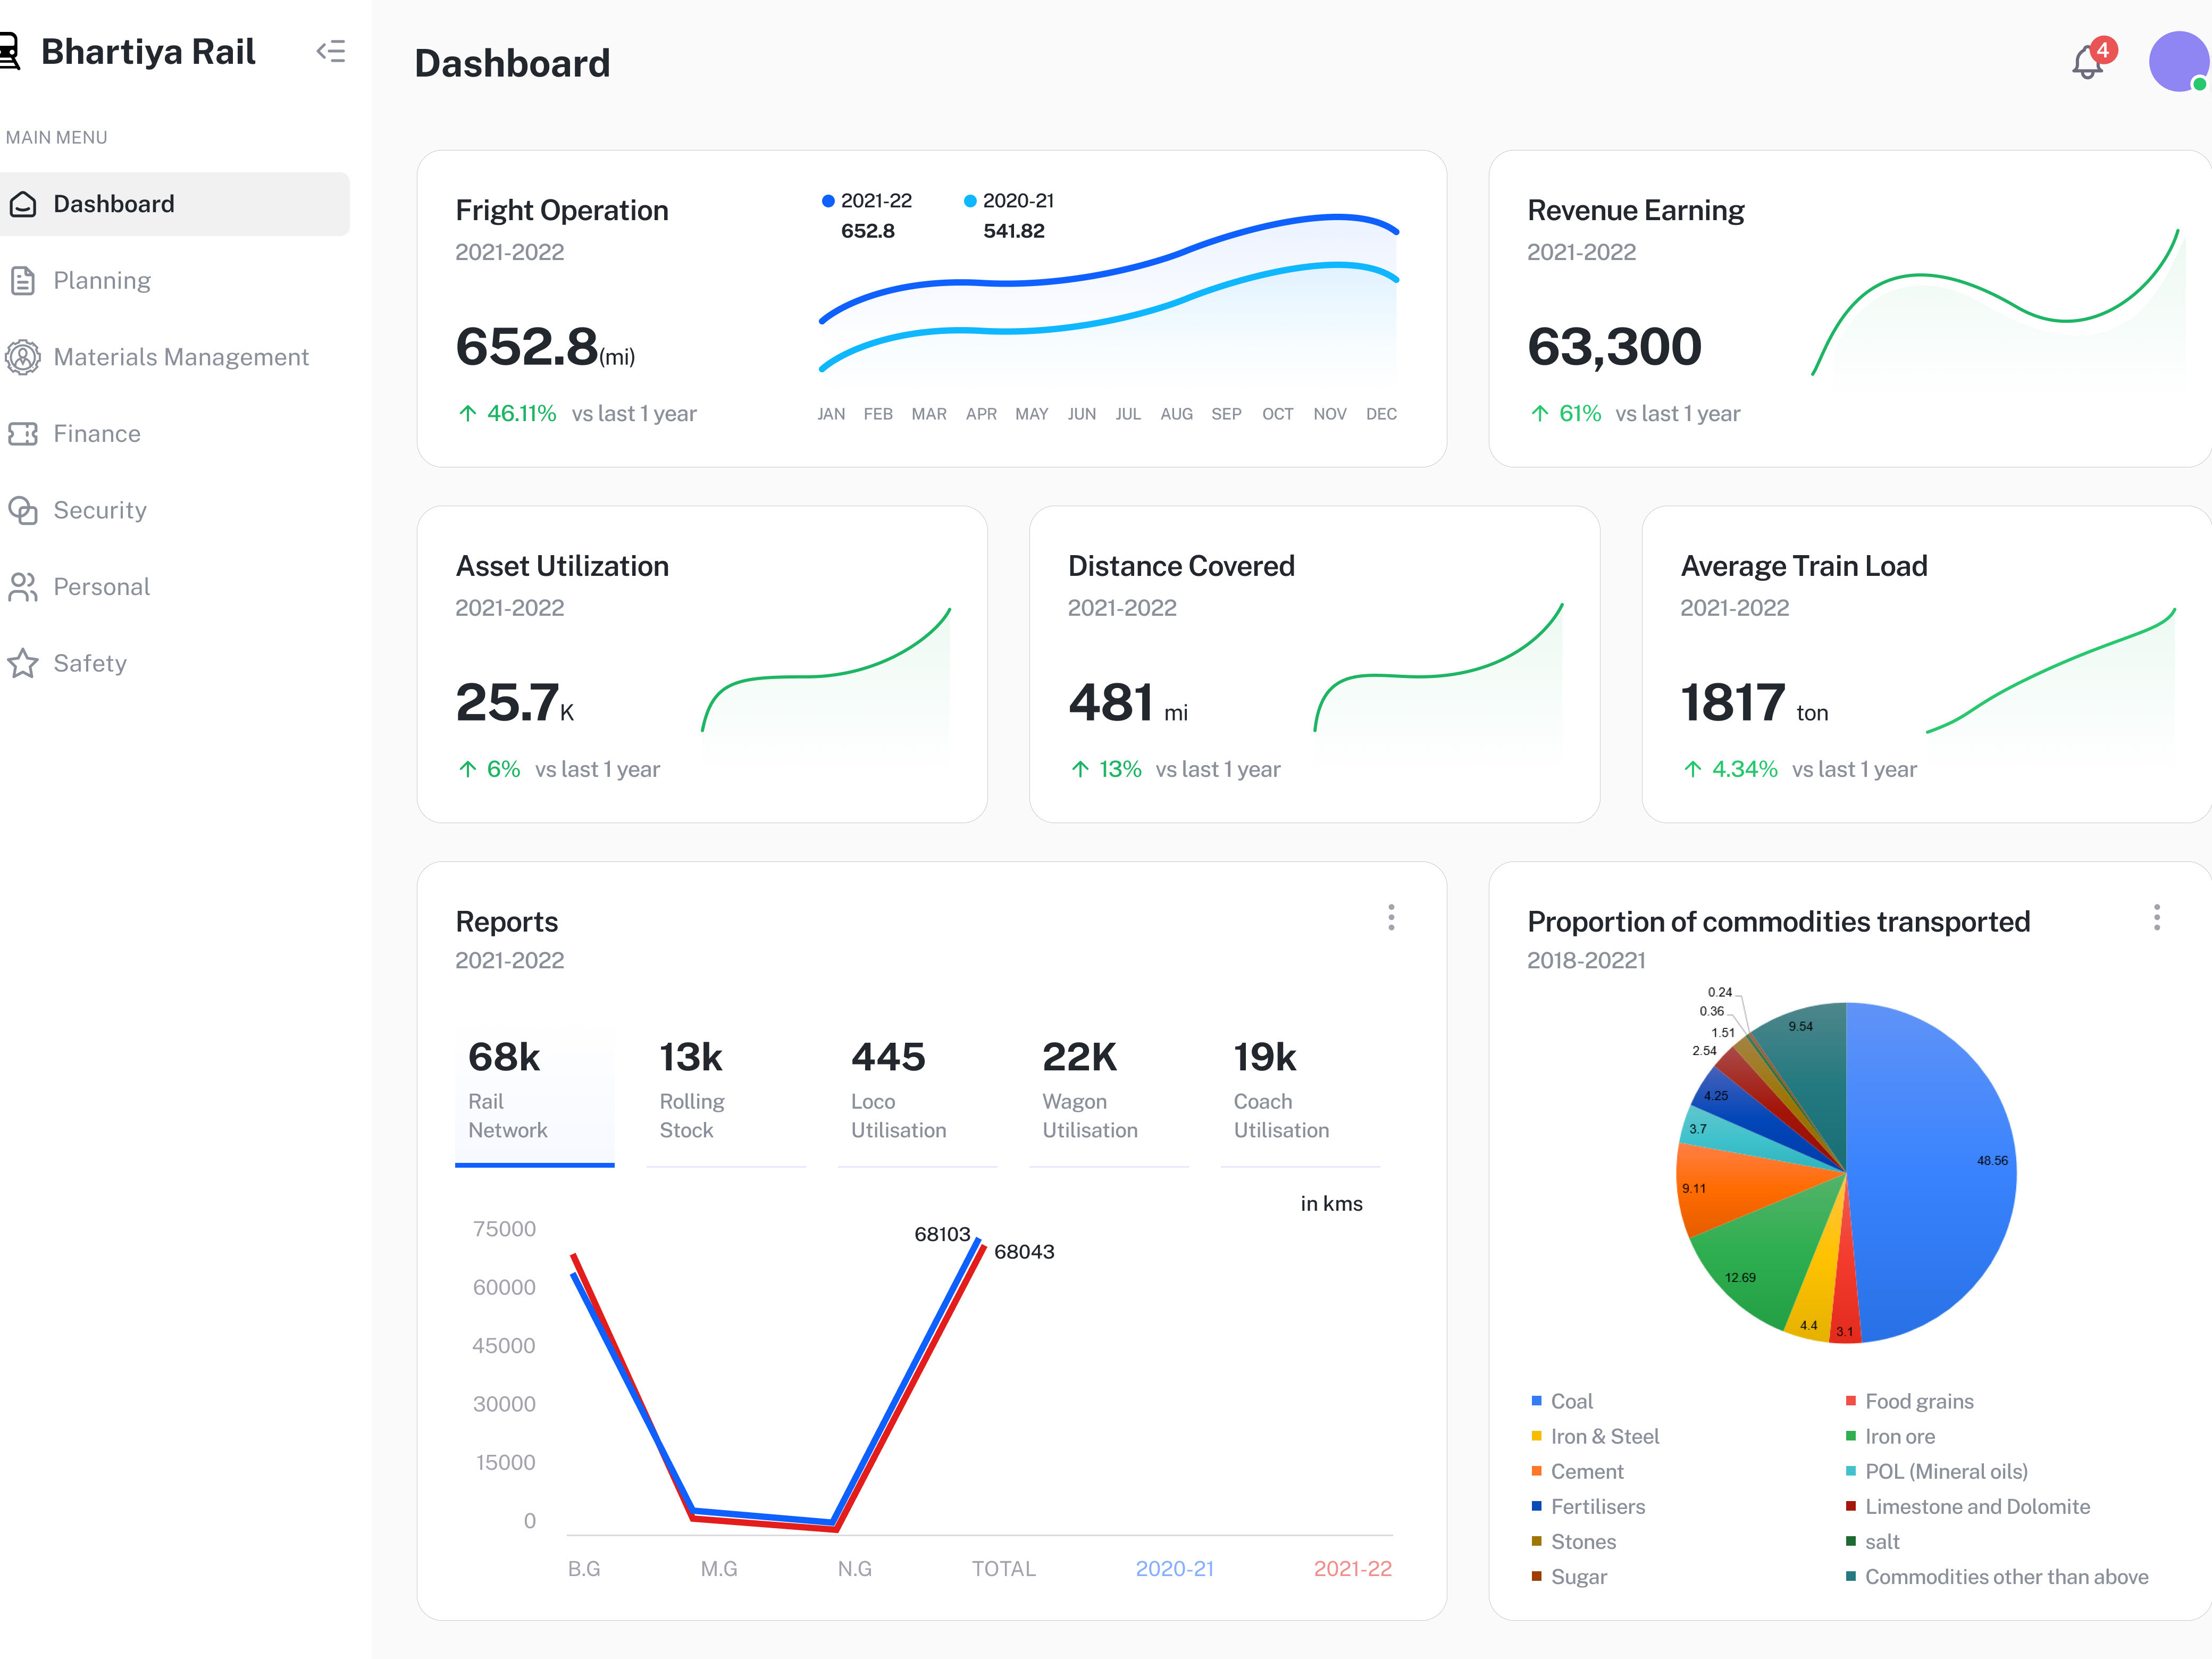Screen dimensions: 2212x1659
Task: Click the Personal users icon
Action: click(23, 587)
